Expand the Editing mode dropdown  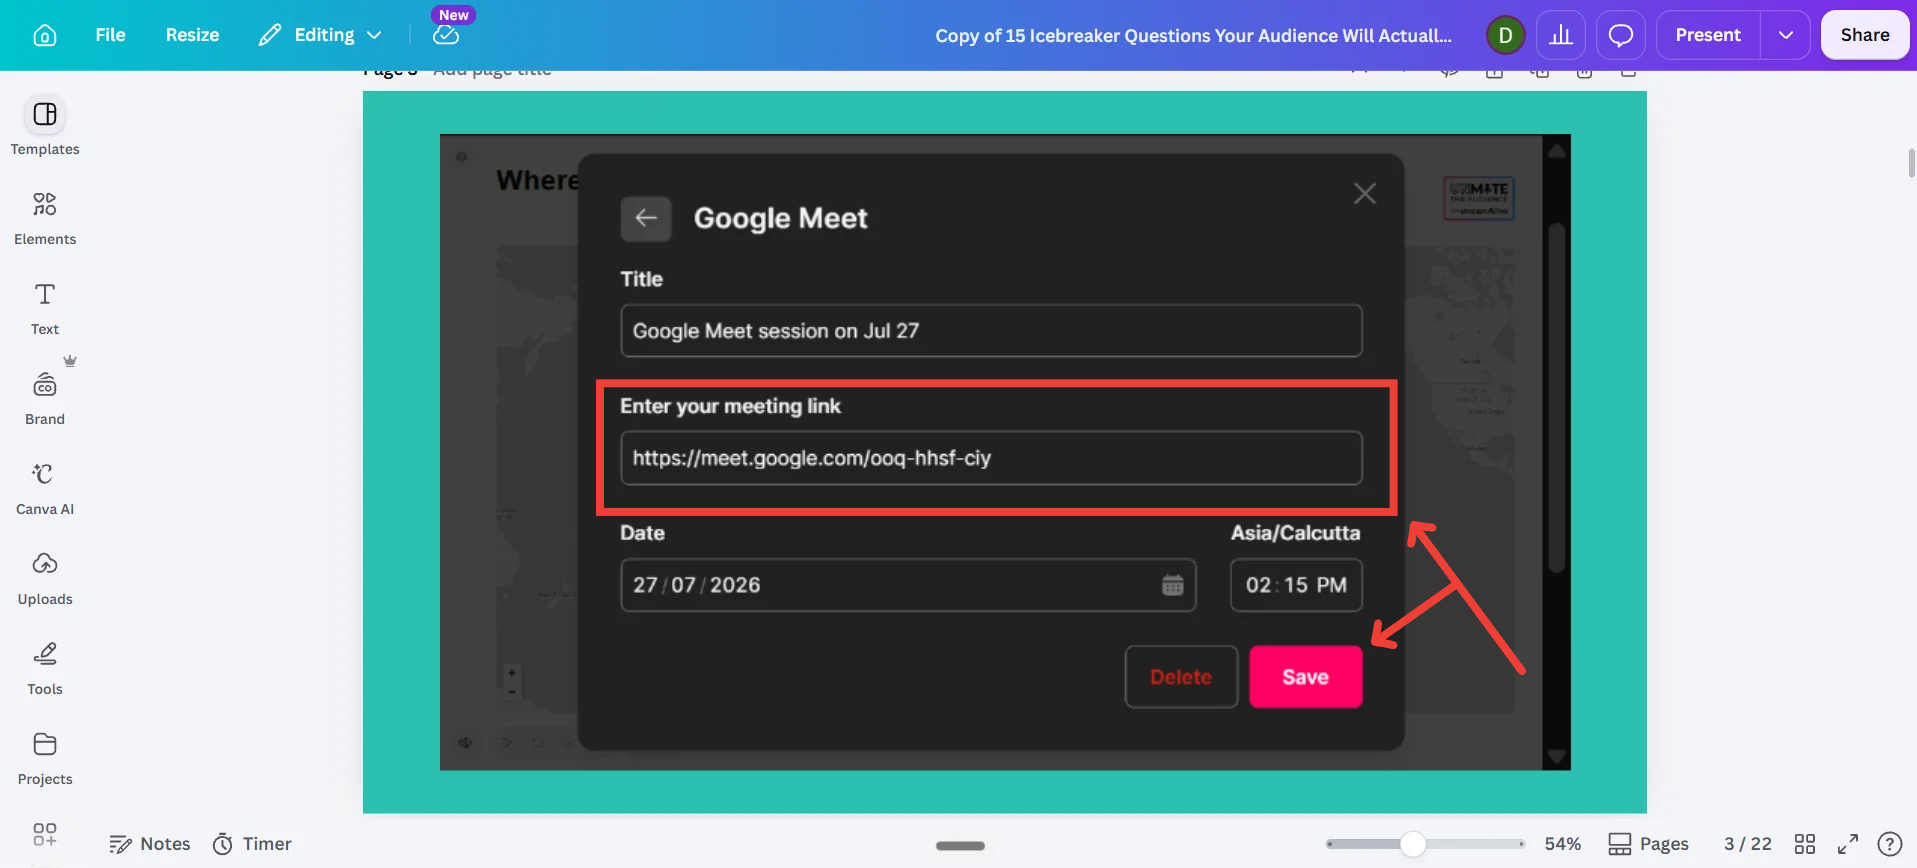coord(320,35)
